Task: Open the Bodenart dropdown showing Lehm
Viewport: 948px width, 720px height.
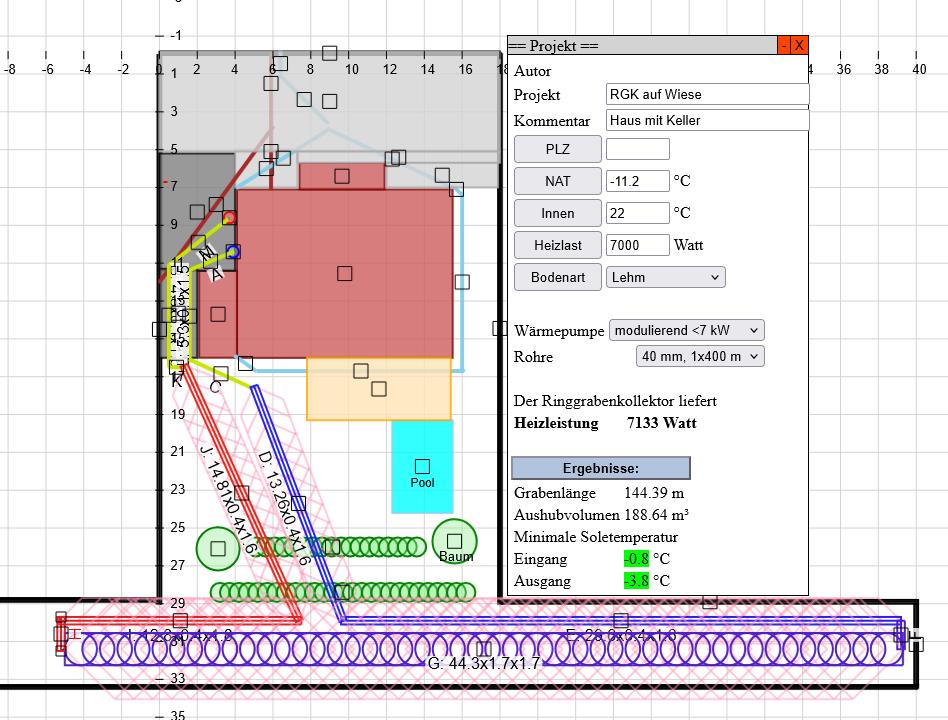Action: click(x=665, y=277)
